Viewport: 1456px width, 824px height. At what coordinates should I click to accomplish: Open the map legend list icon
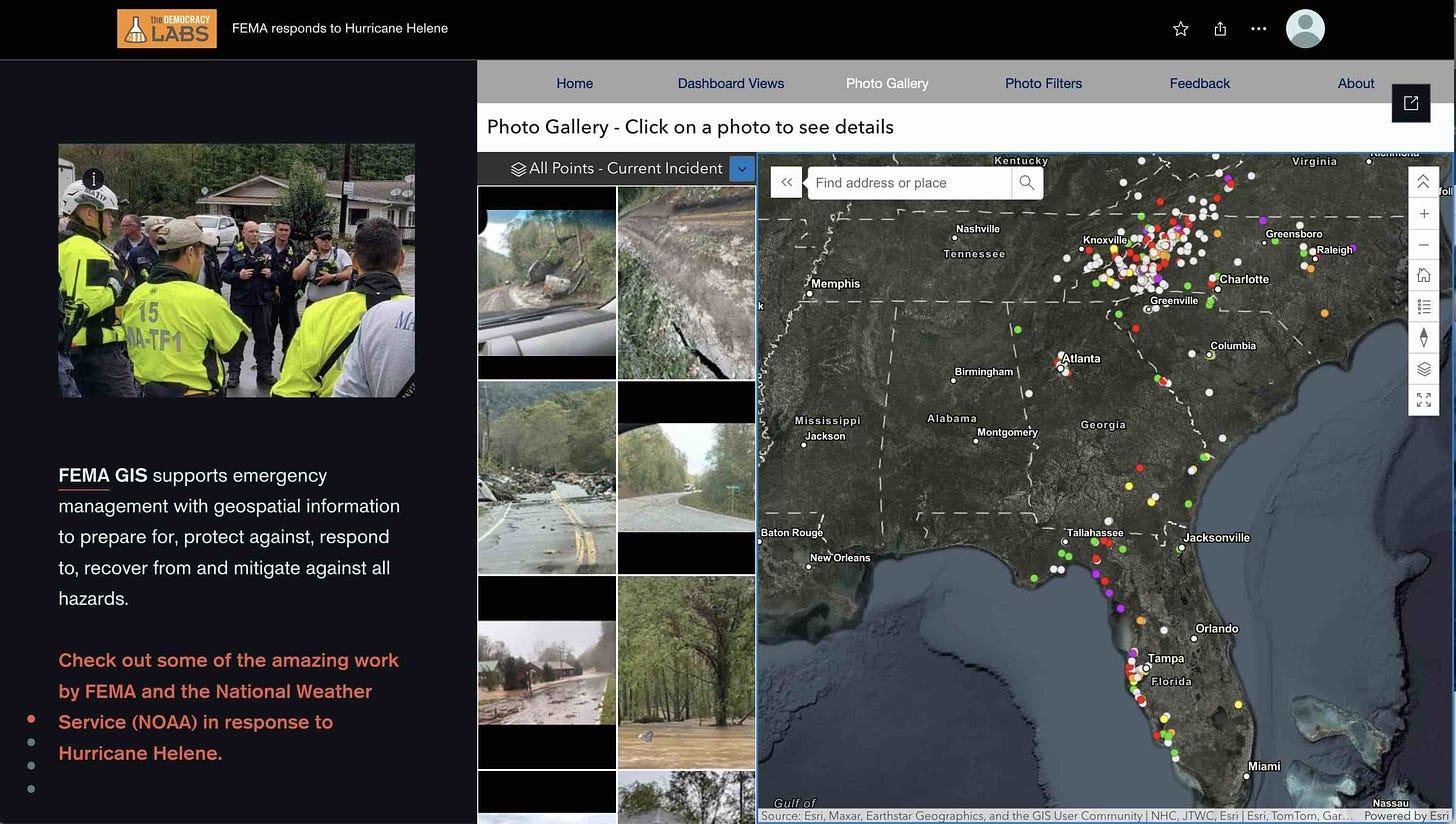pos(1424,307)
